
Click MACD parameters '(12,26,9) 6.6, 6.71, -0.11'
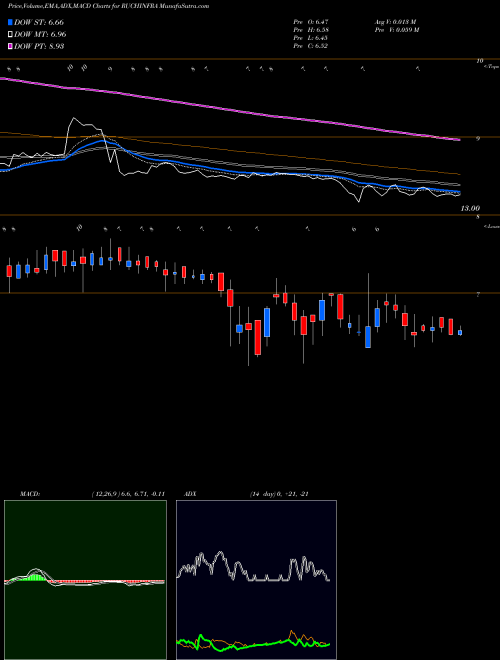click(128, 494)
